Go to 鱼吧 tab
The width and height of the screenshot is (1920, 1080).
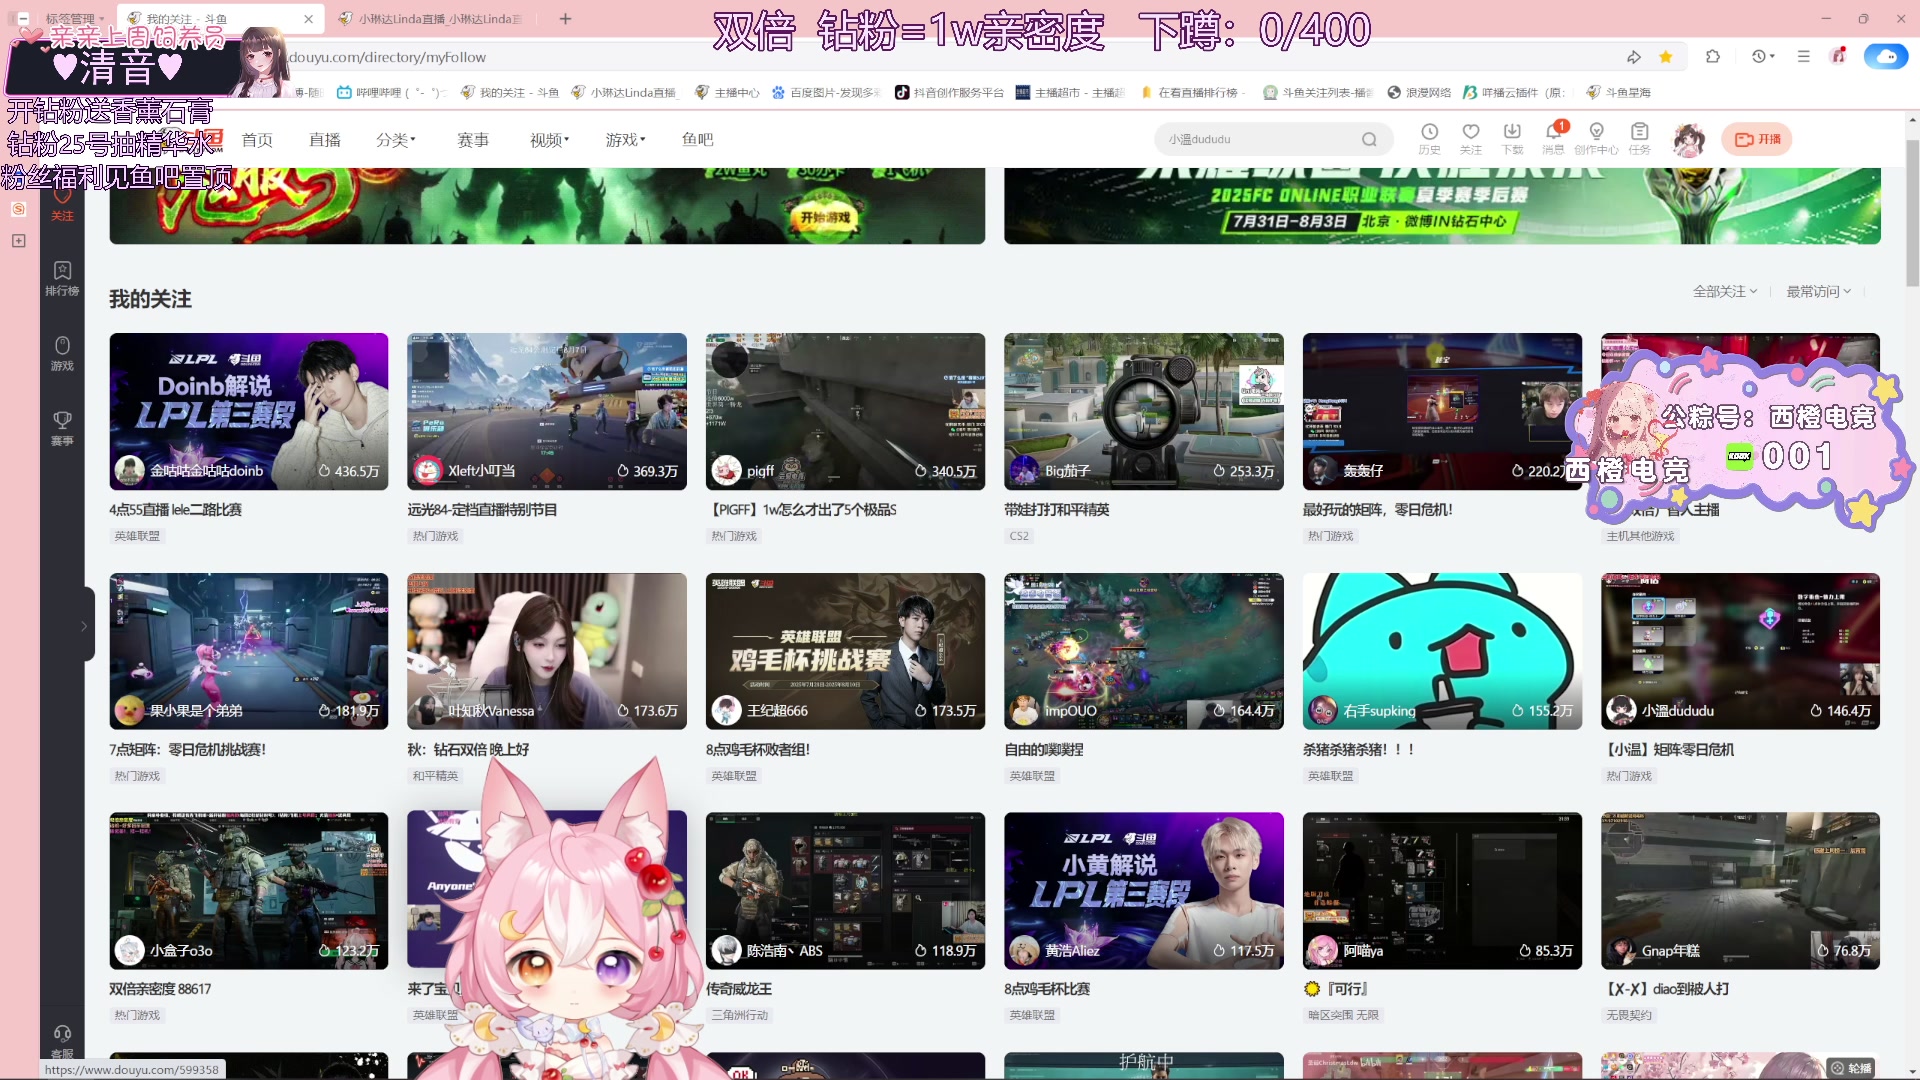click(698, 140)
